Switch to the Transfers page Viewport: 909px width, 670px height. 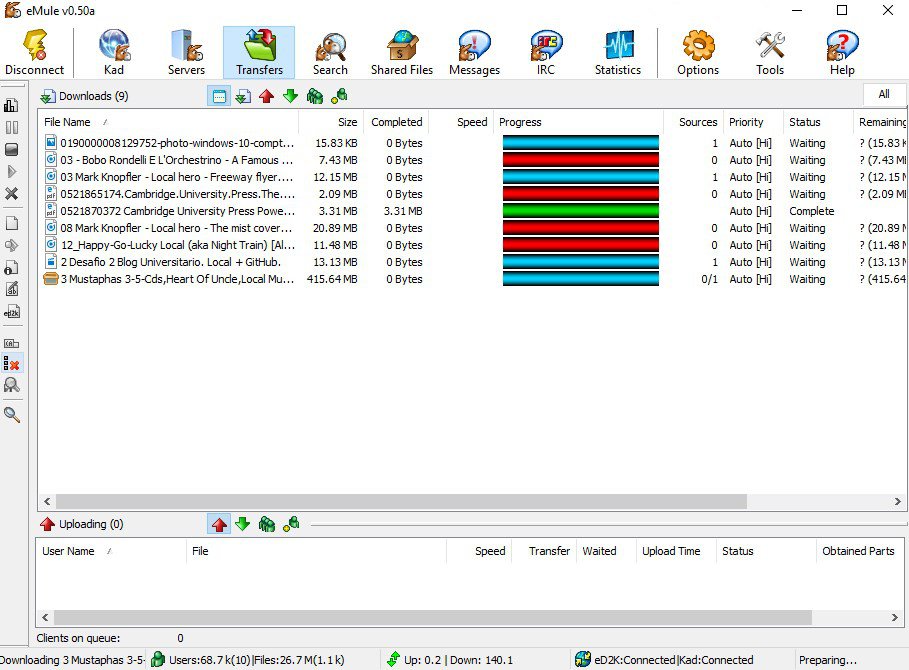[x=259, y=52]
